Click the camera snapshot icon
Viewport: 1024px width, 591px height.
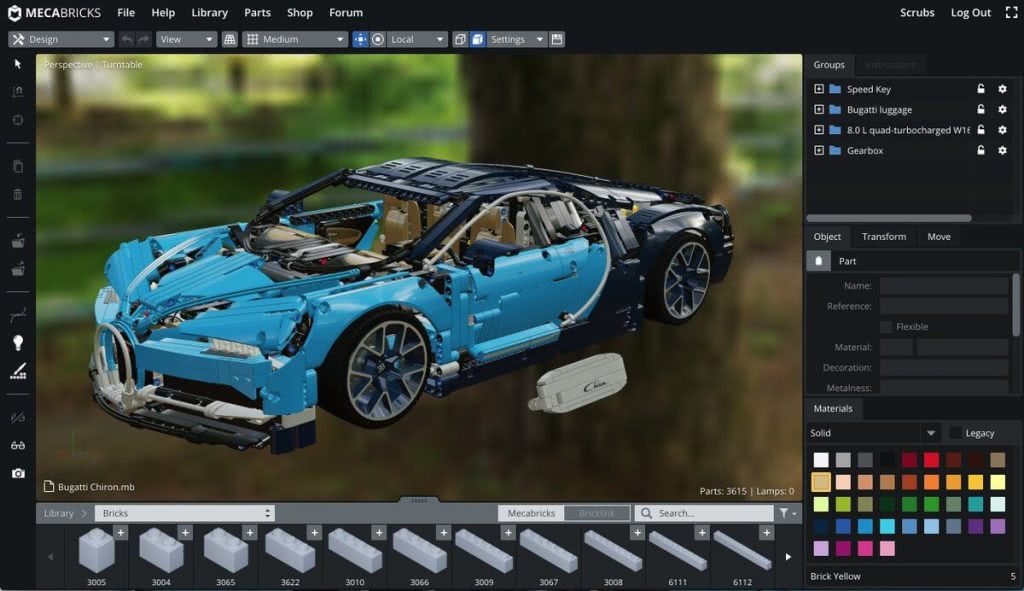point(18,473)
